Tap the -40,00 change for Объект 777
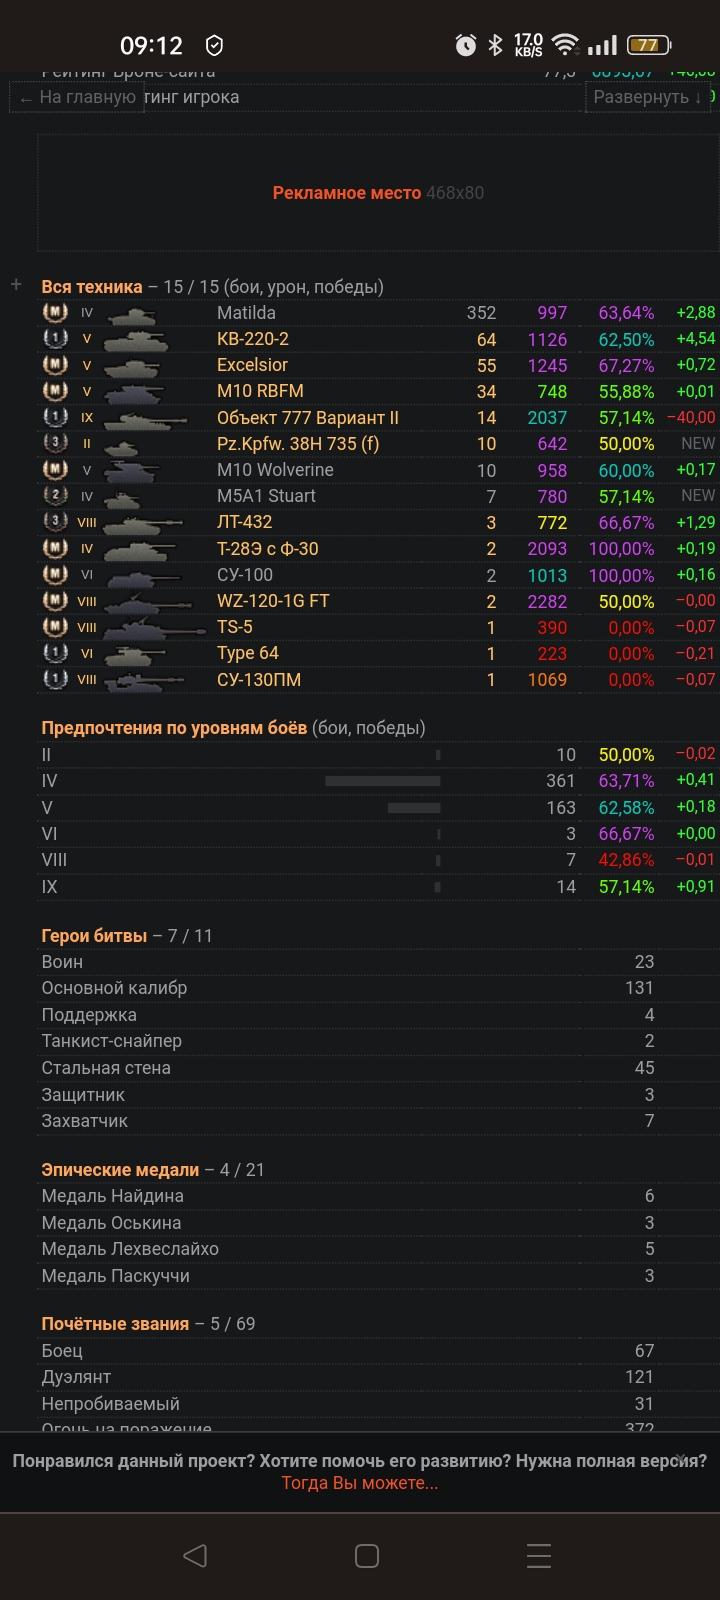The width and height of the screenshot is (720, 1600). 691,417
